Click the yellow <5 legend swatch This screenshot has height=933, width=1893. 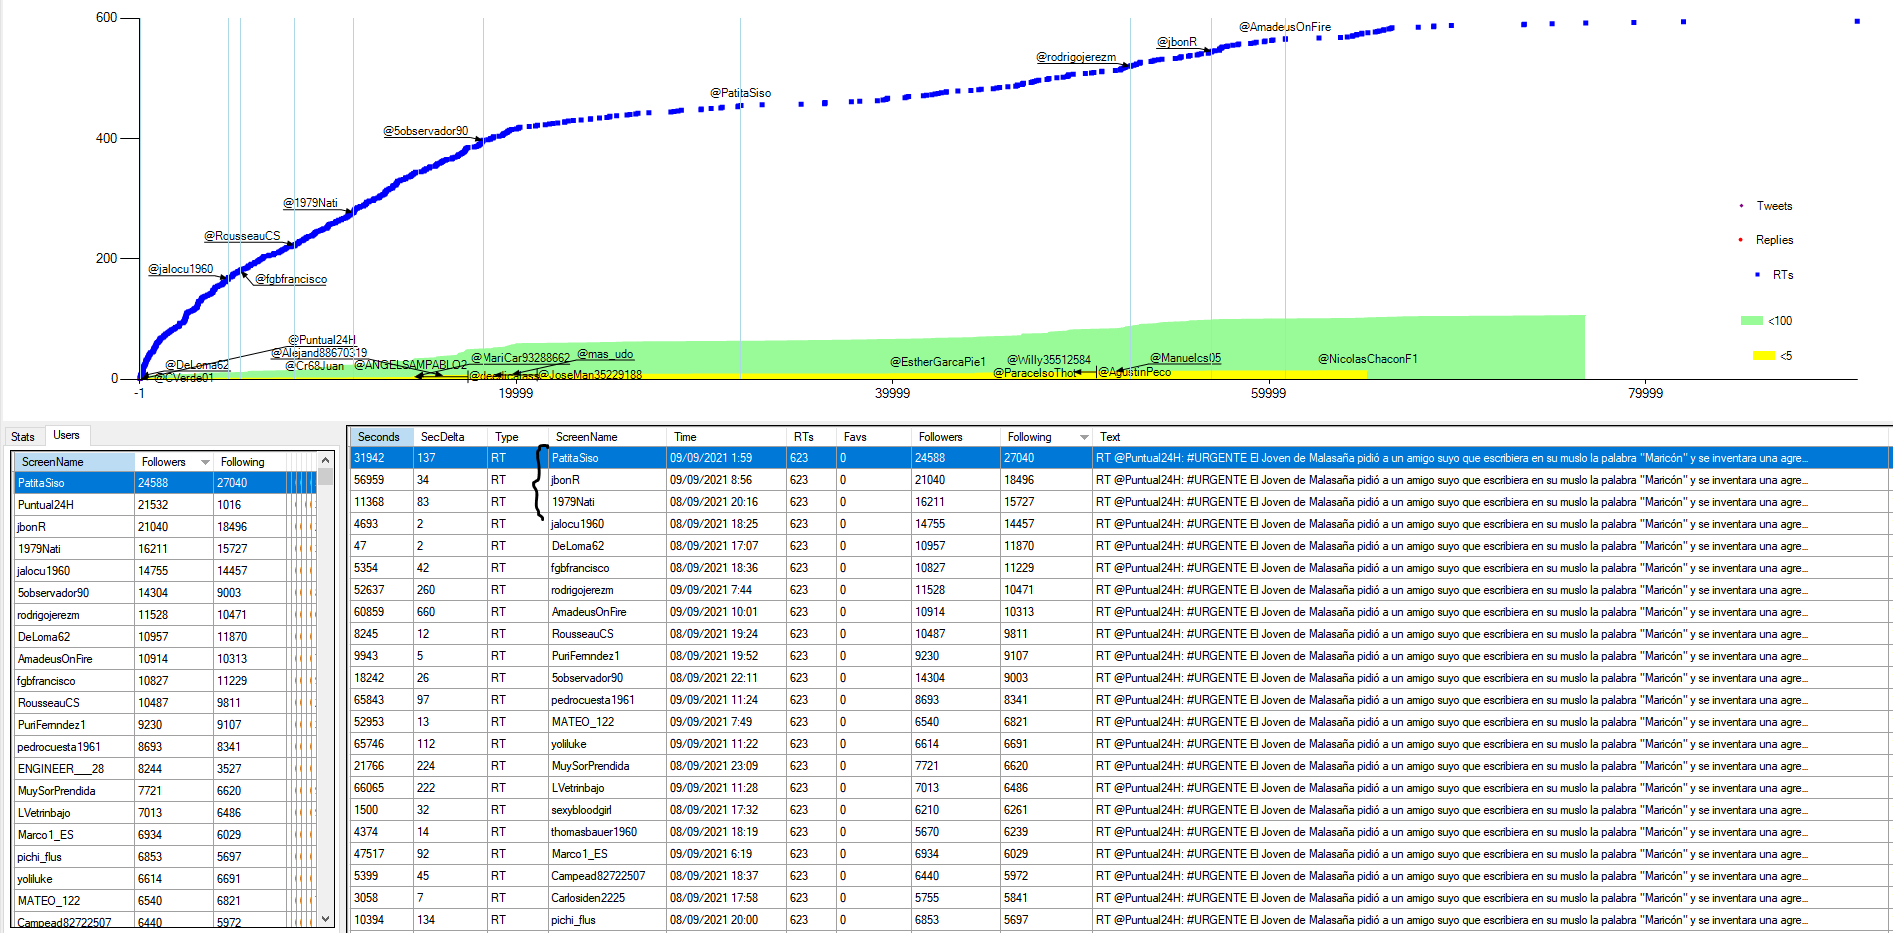(1763, 356)
